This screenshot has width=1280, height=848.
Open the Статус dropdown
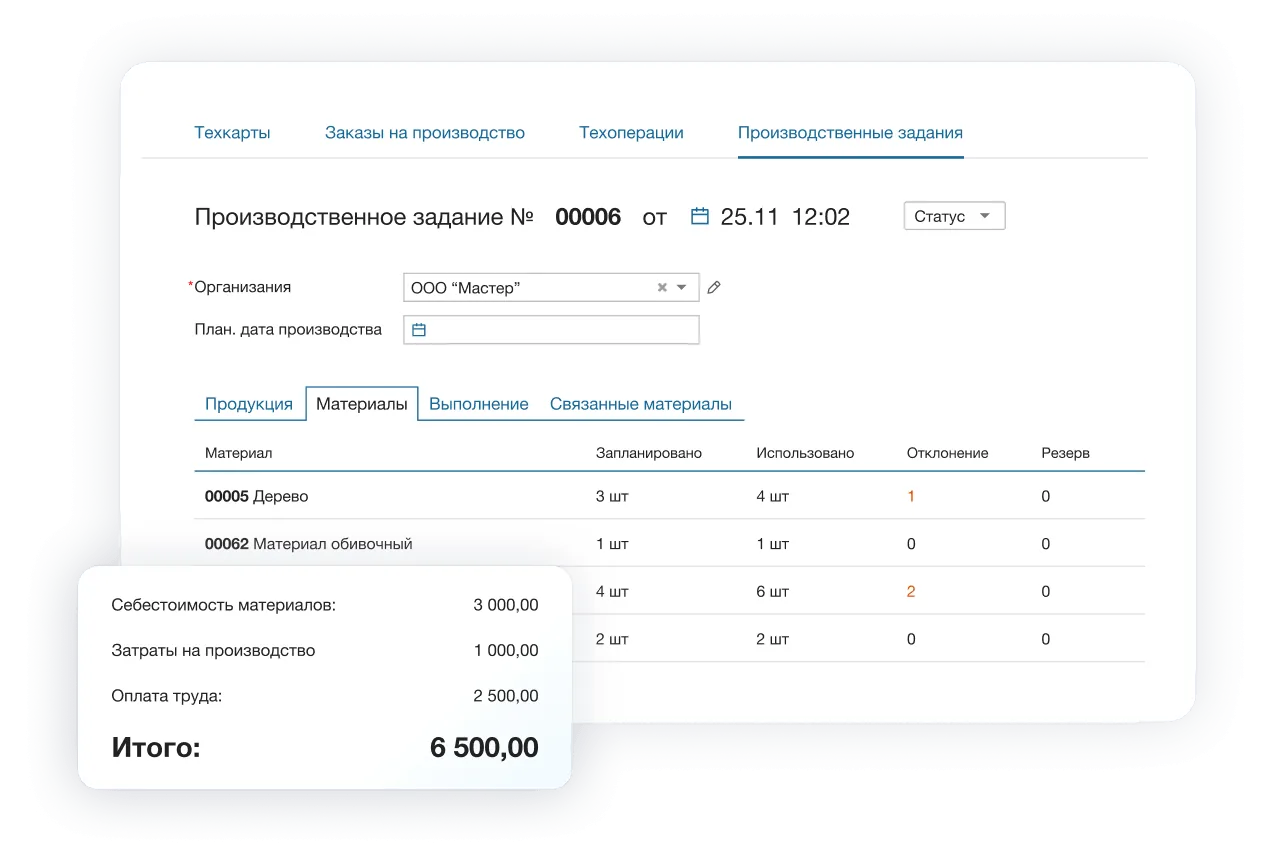pos(954,217)
